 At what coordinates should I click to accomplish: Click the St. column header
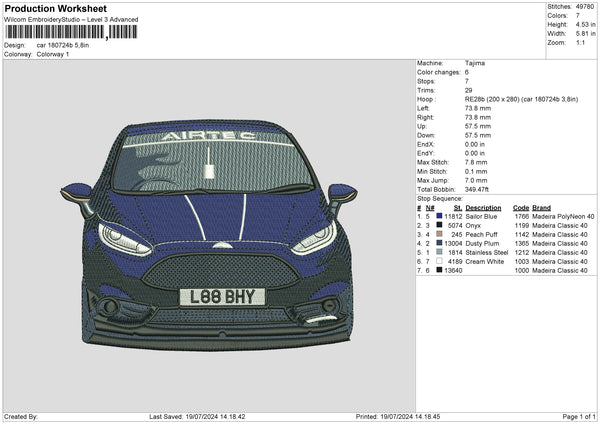point(456,207)
